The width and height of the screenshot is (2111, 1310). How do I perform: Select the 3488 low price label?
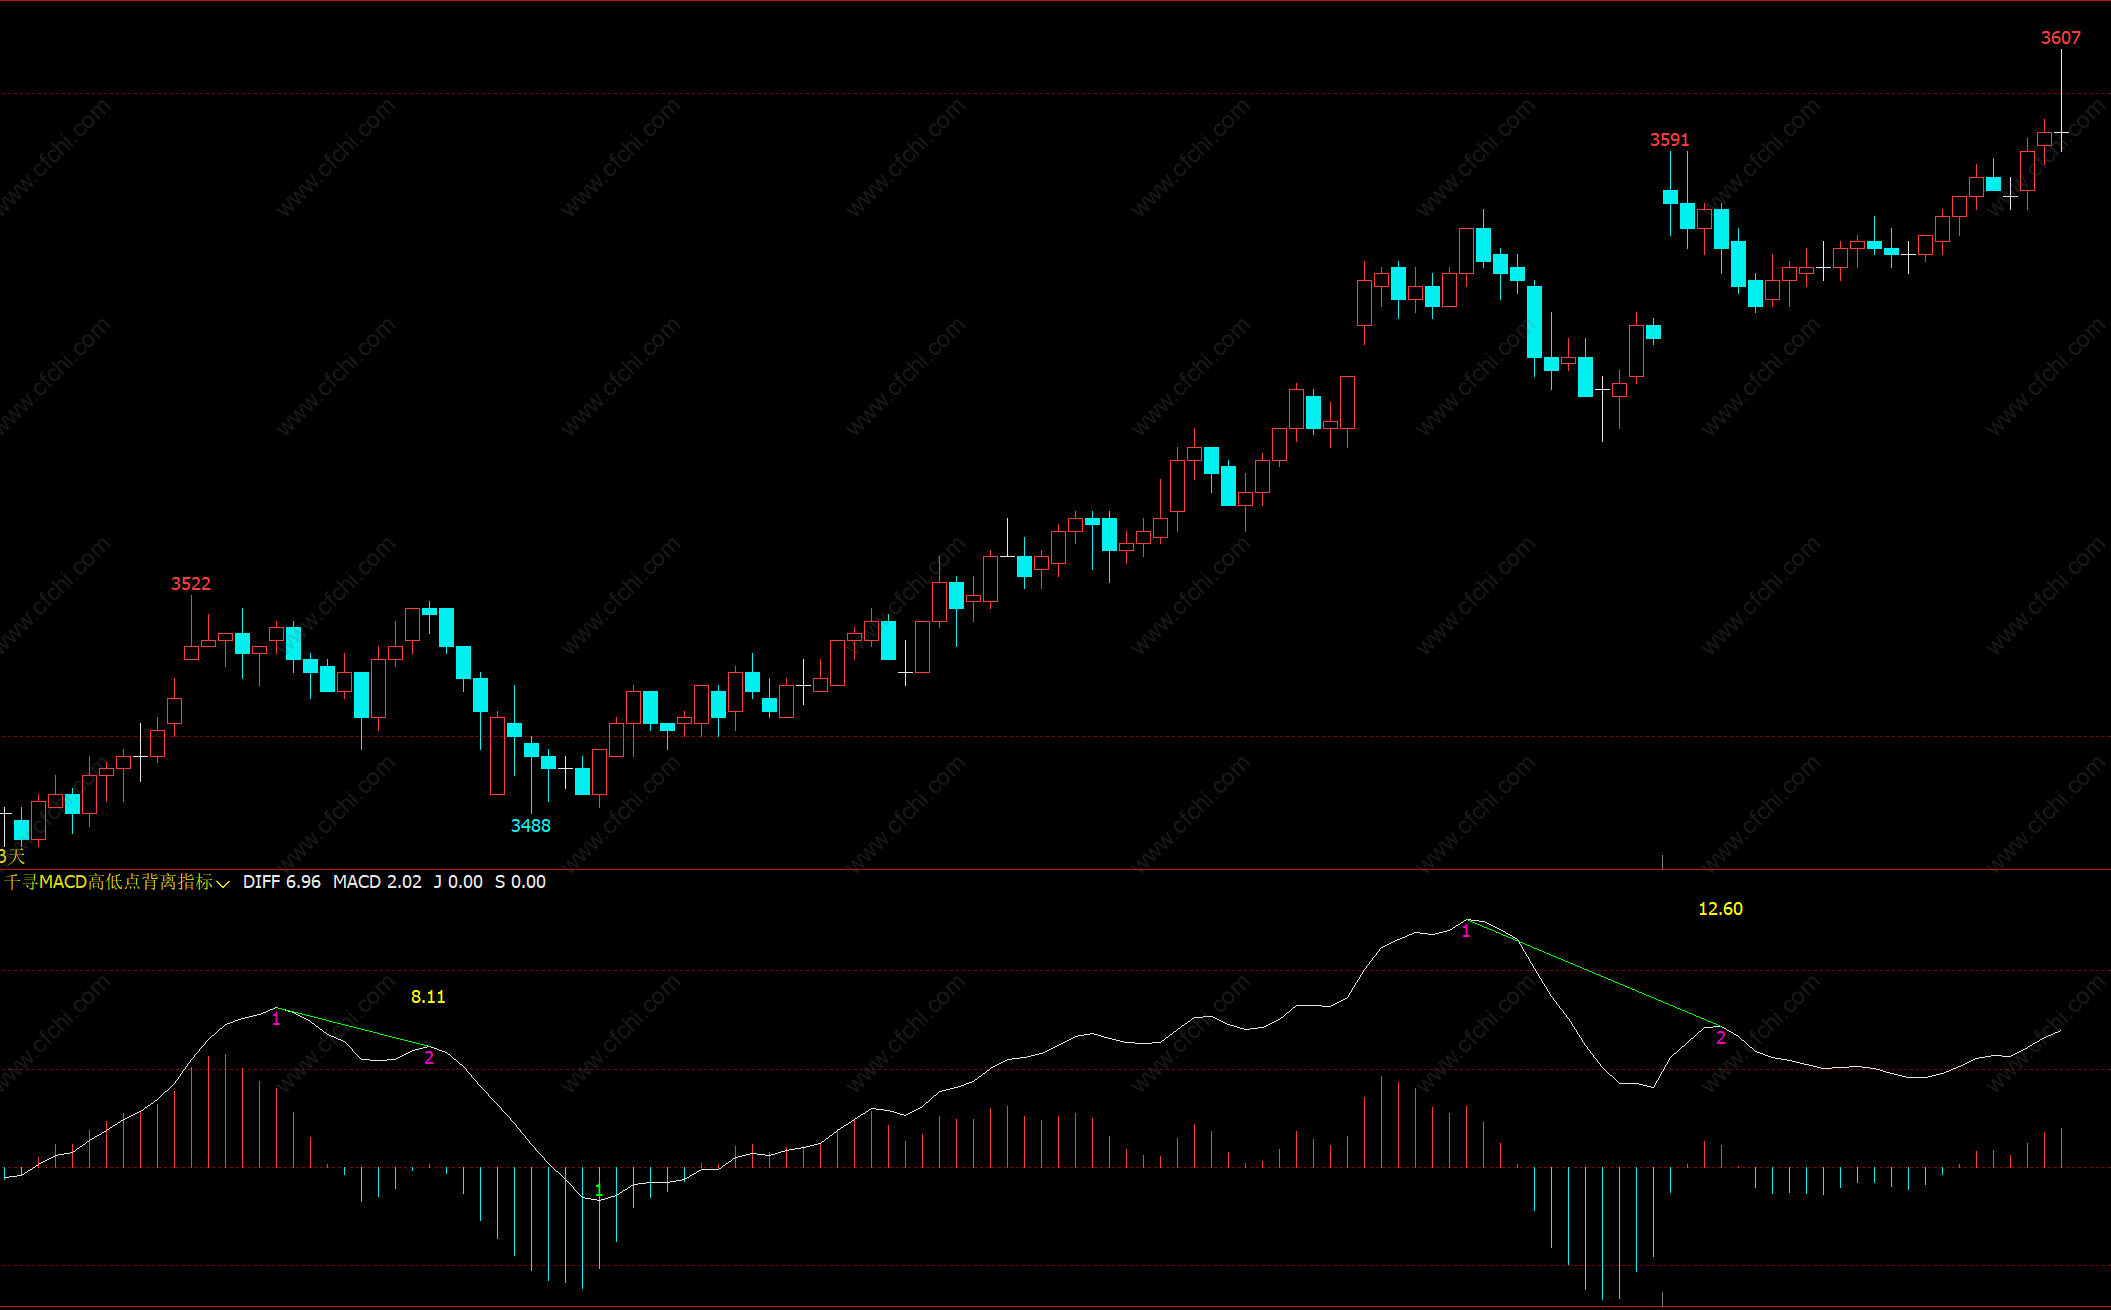click(x=530, y=826)
